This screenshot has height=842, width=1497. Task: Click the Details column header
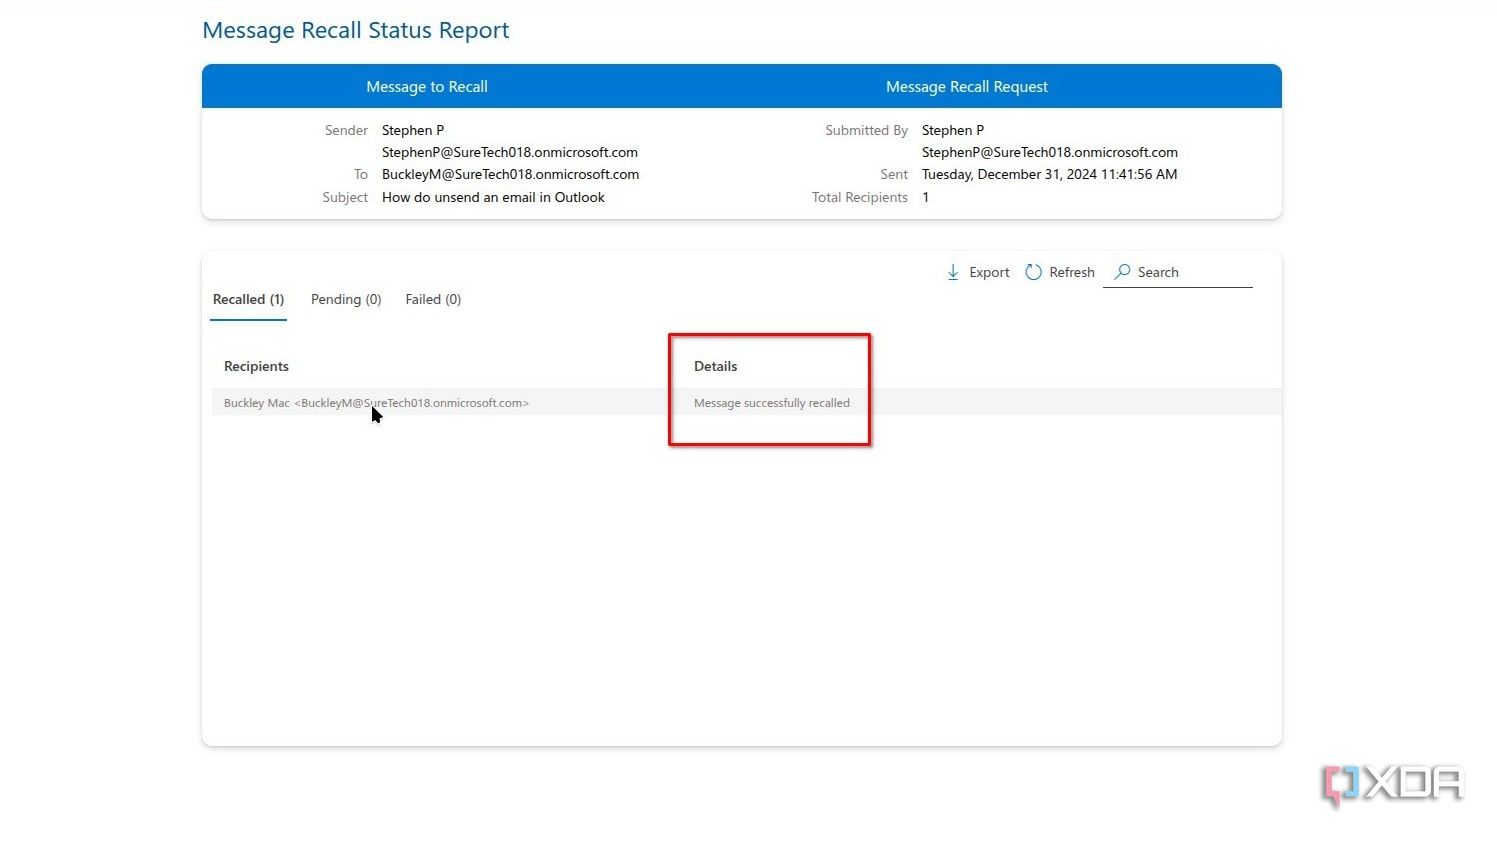[715, 366]
